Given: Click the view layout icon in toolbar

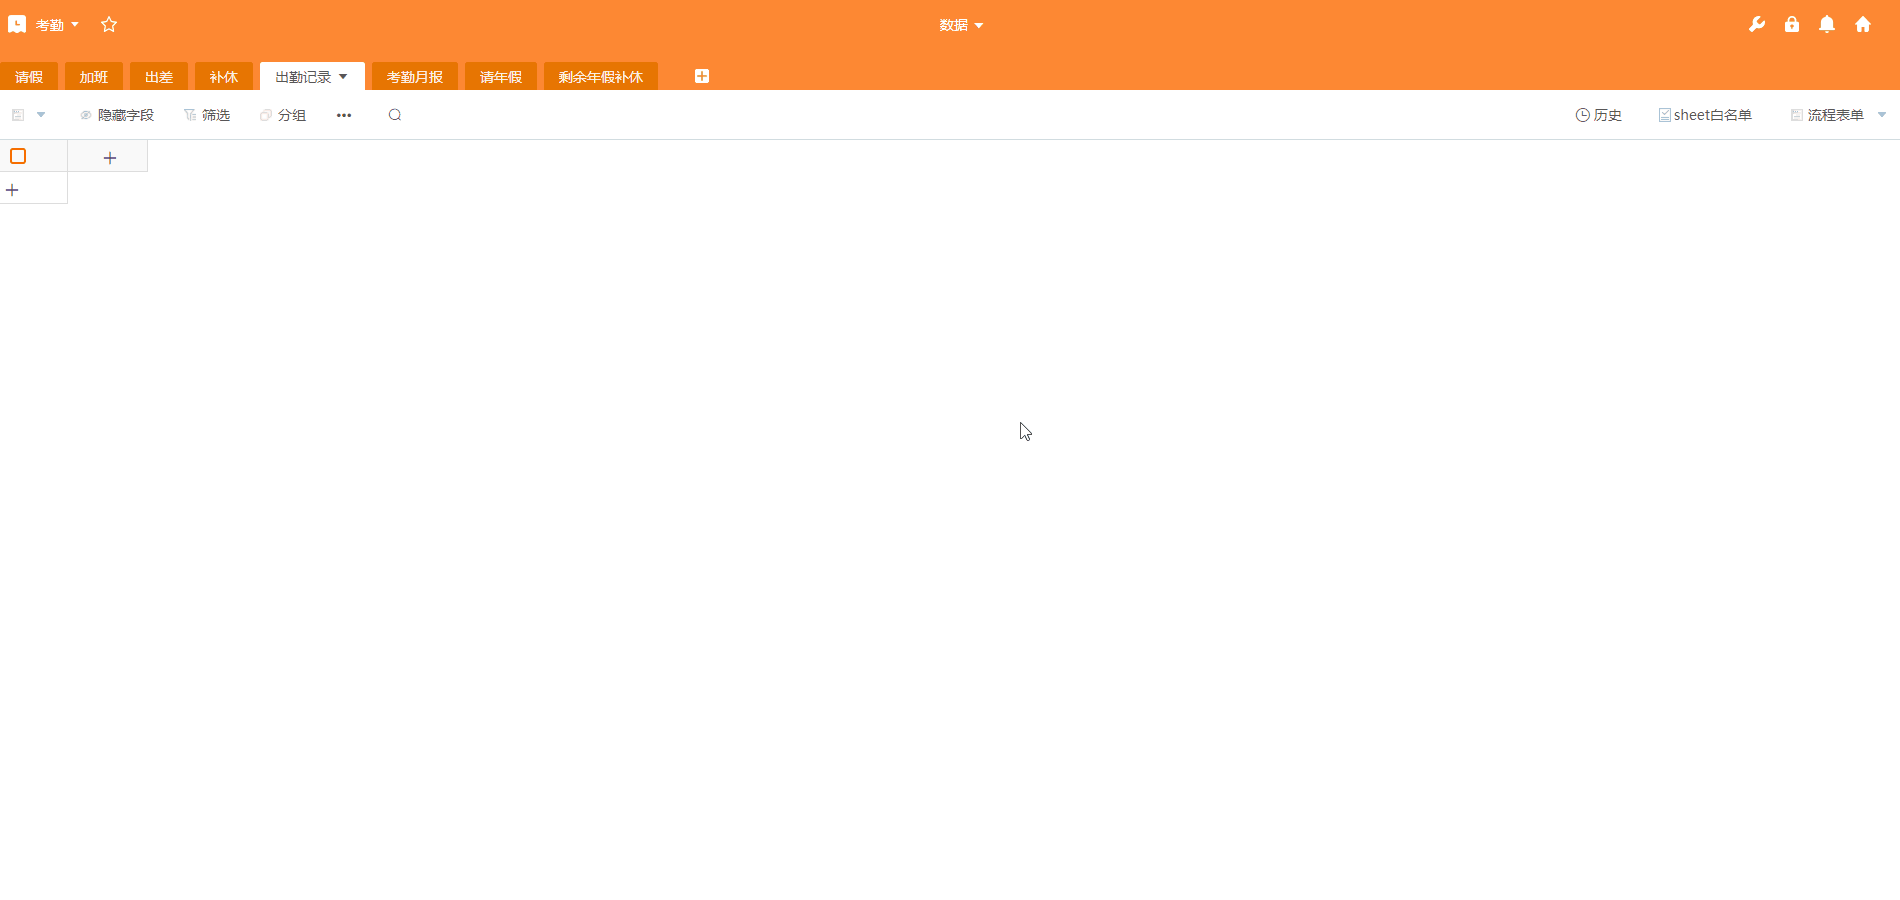Looking at the screenshot, I should point(18,115).
